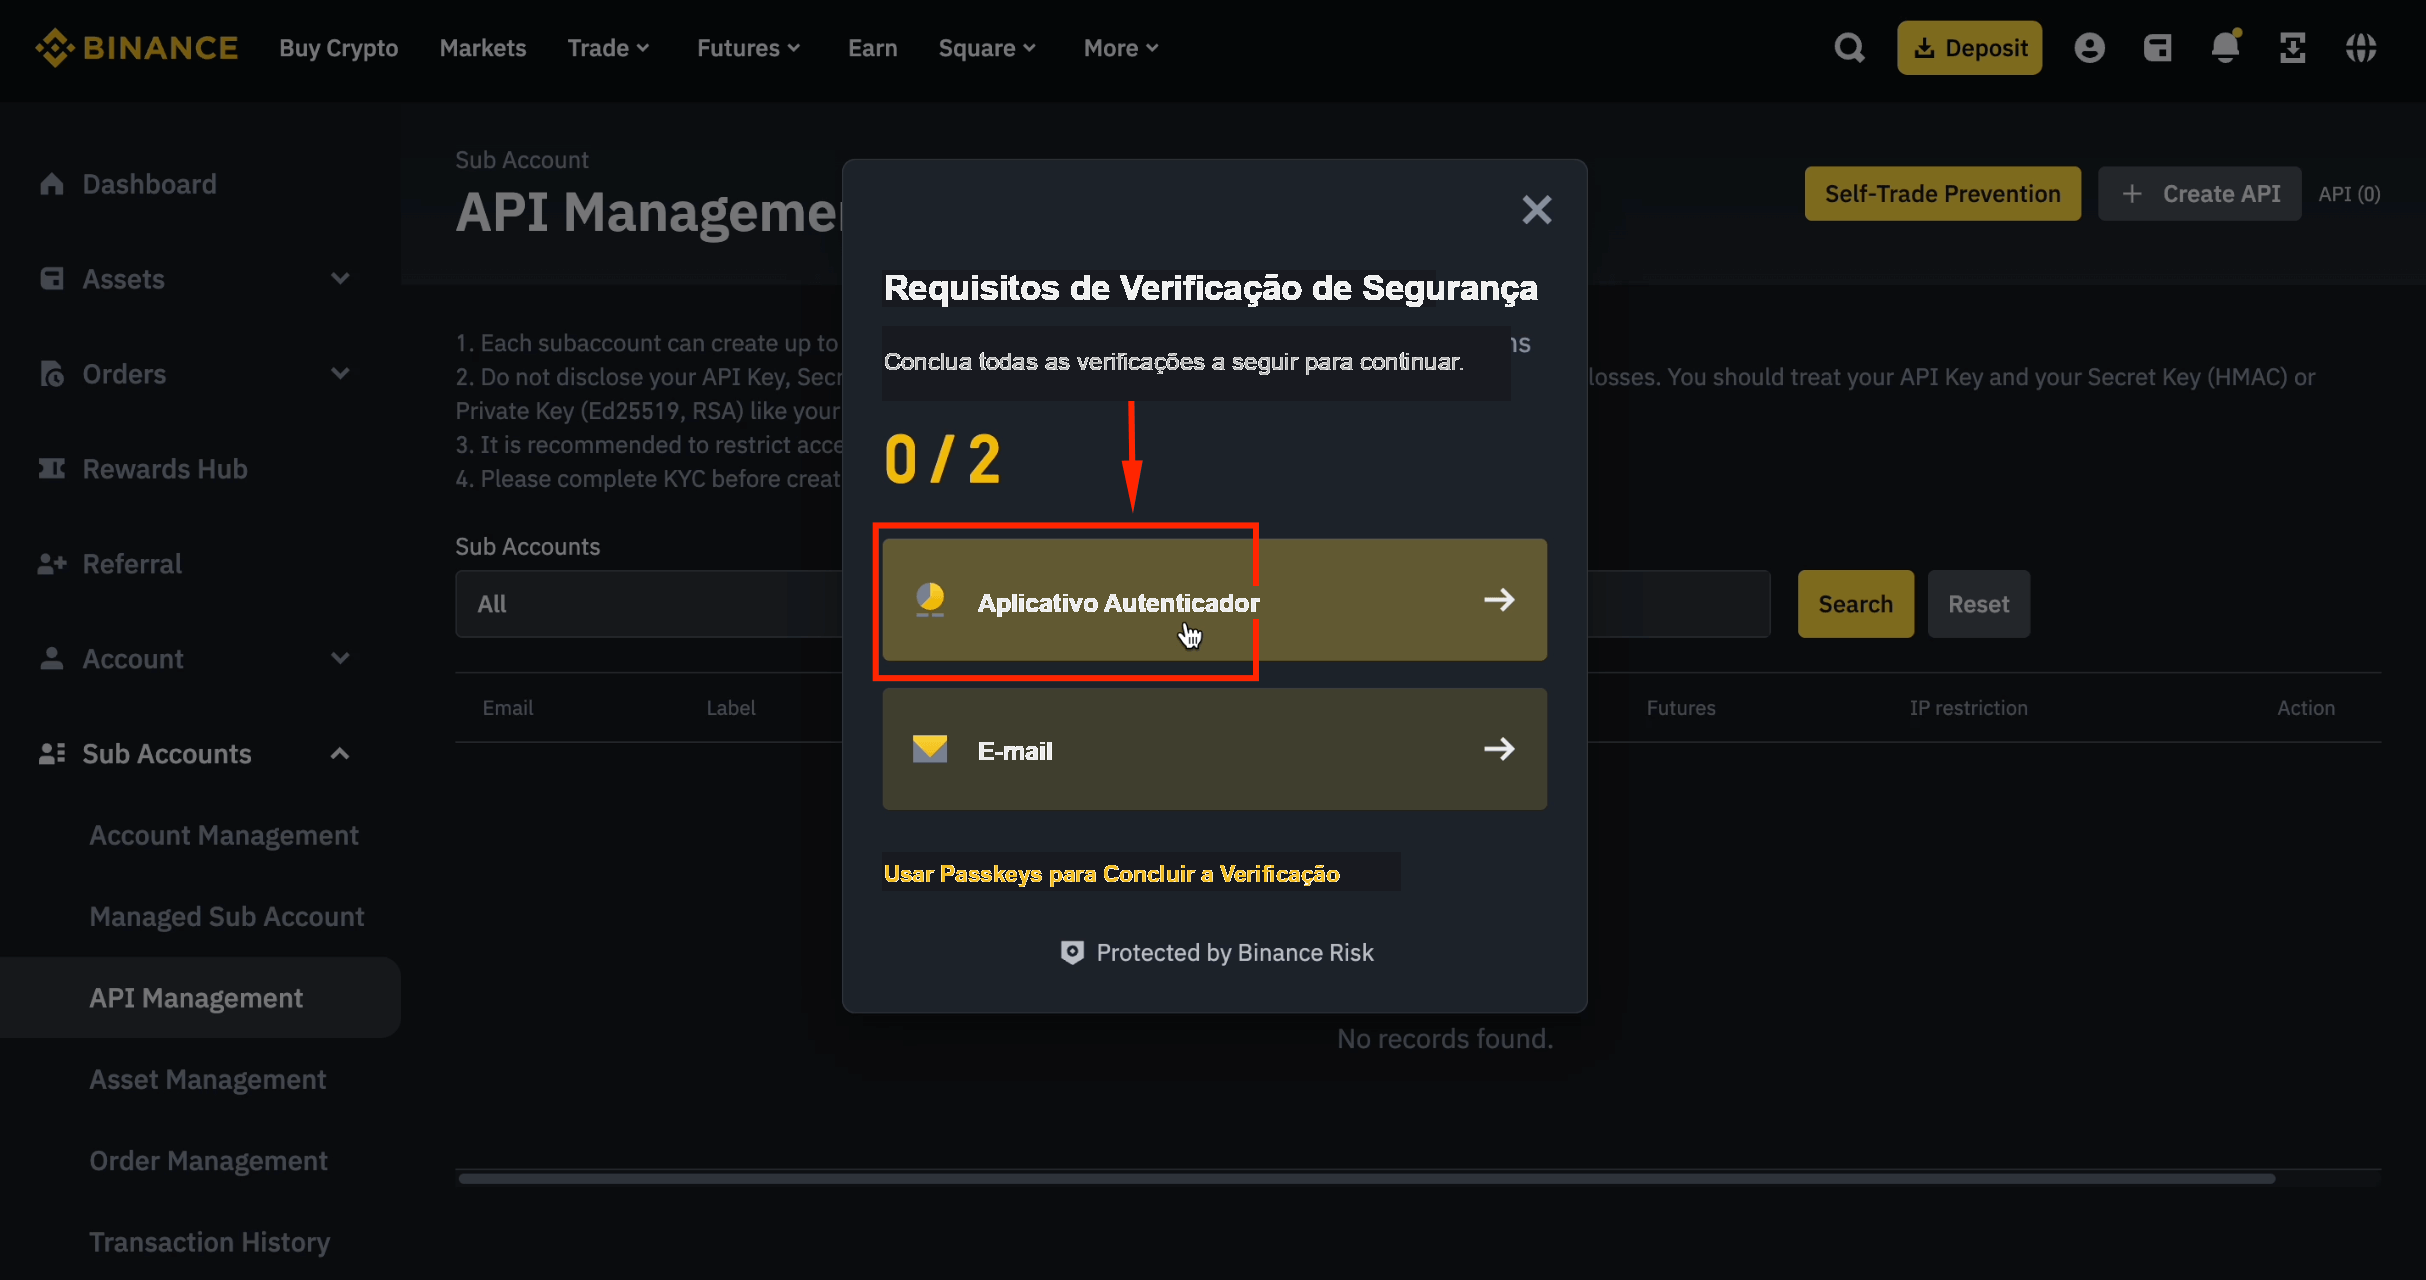Click the Referral person-plus icon
2426x1280 pixels.
click(x=52, y=564)
